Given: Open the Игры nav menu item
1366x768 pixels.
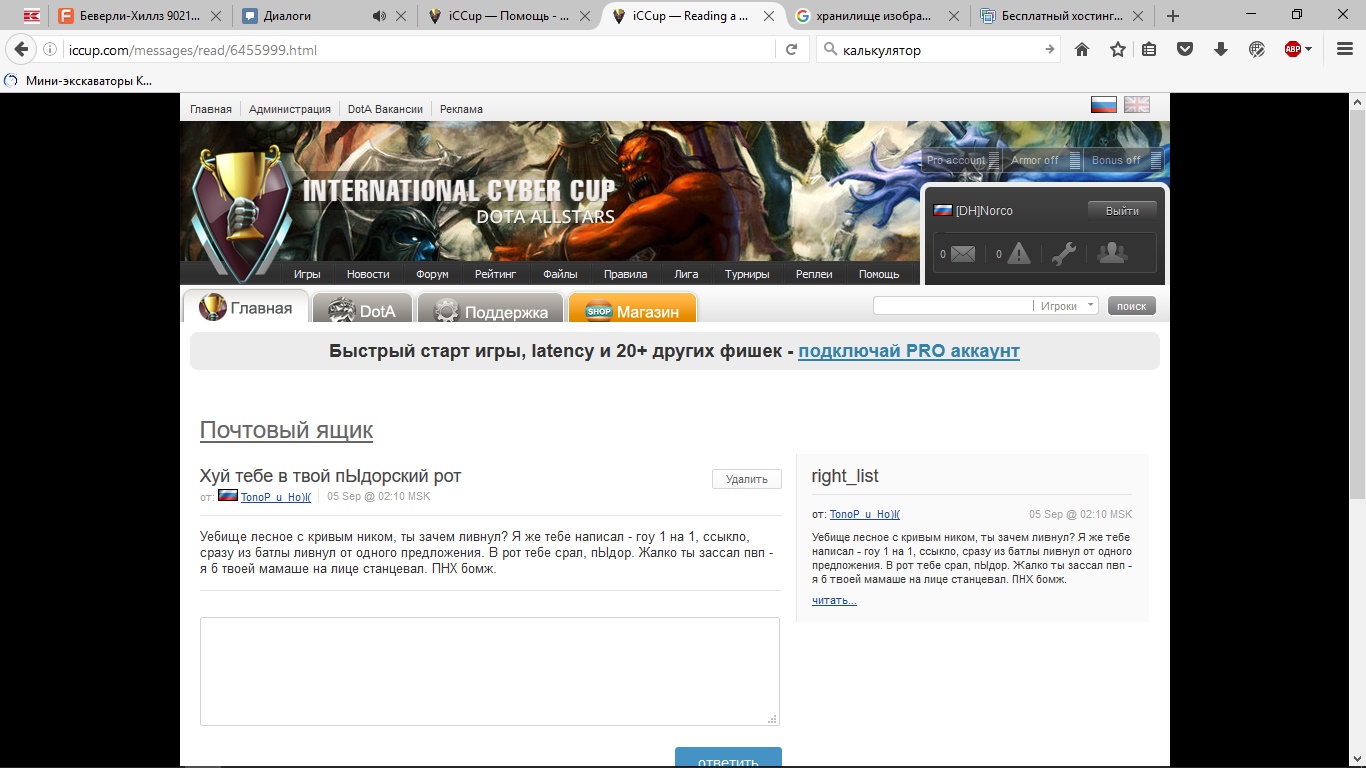Looking at the screenshot, I should coord(307,274).
